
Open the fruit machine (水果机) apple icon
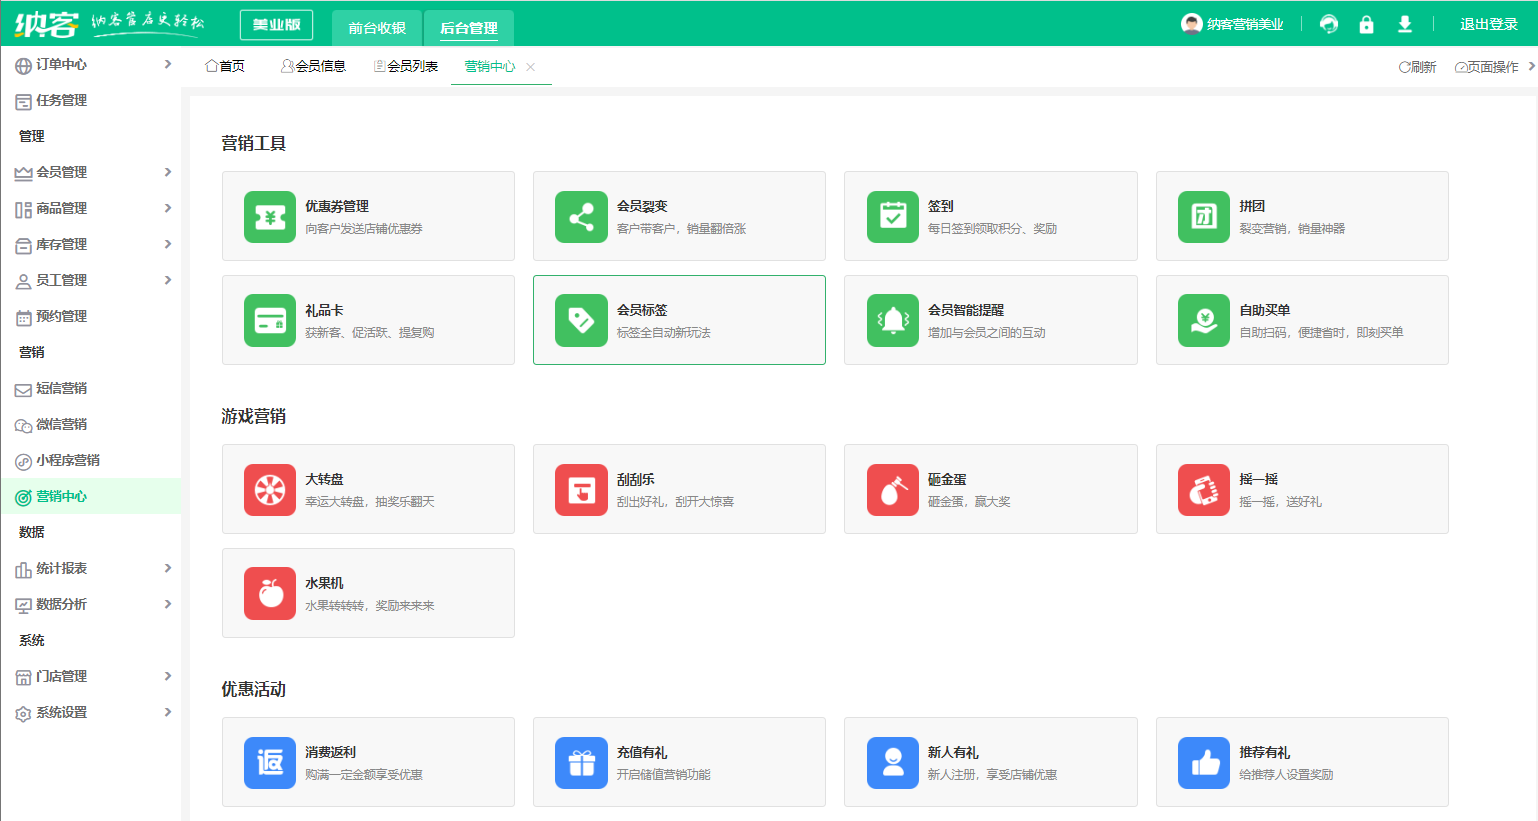point(270,594)
